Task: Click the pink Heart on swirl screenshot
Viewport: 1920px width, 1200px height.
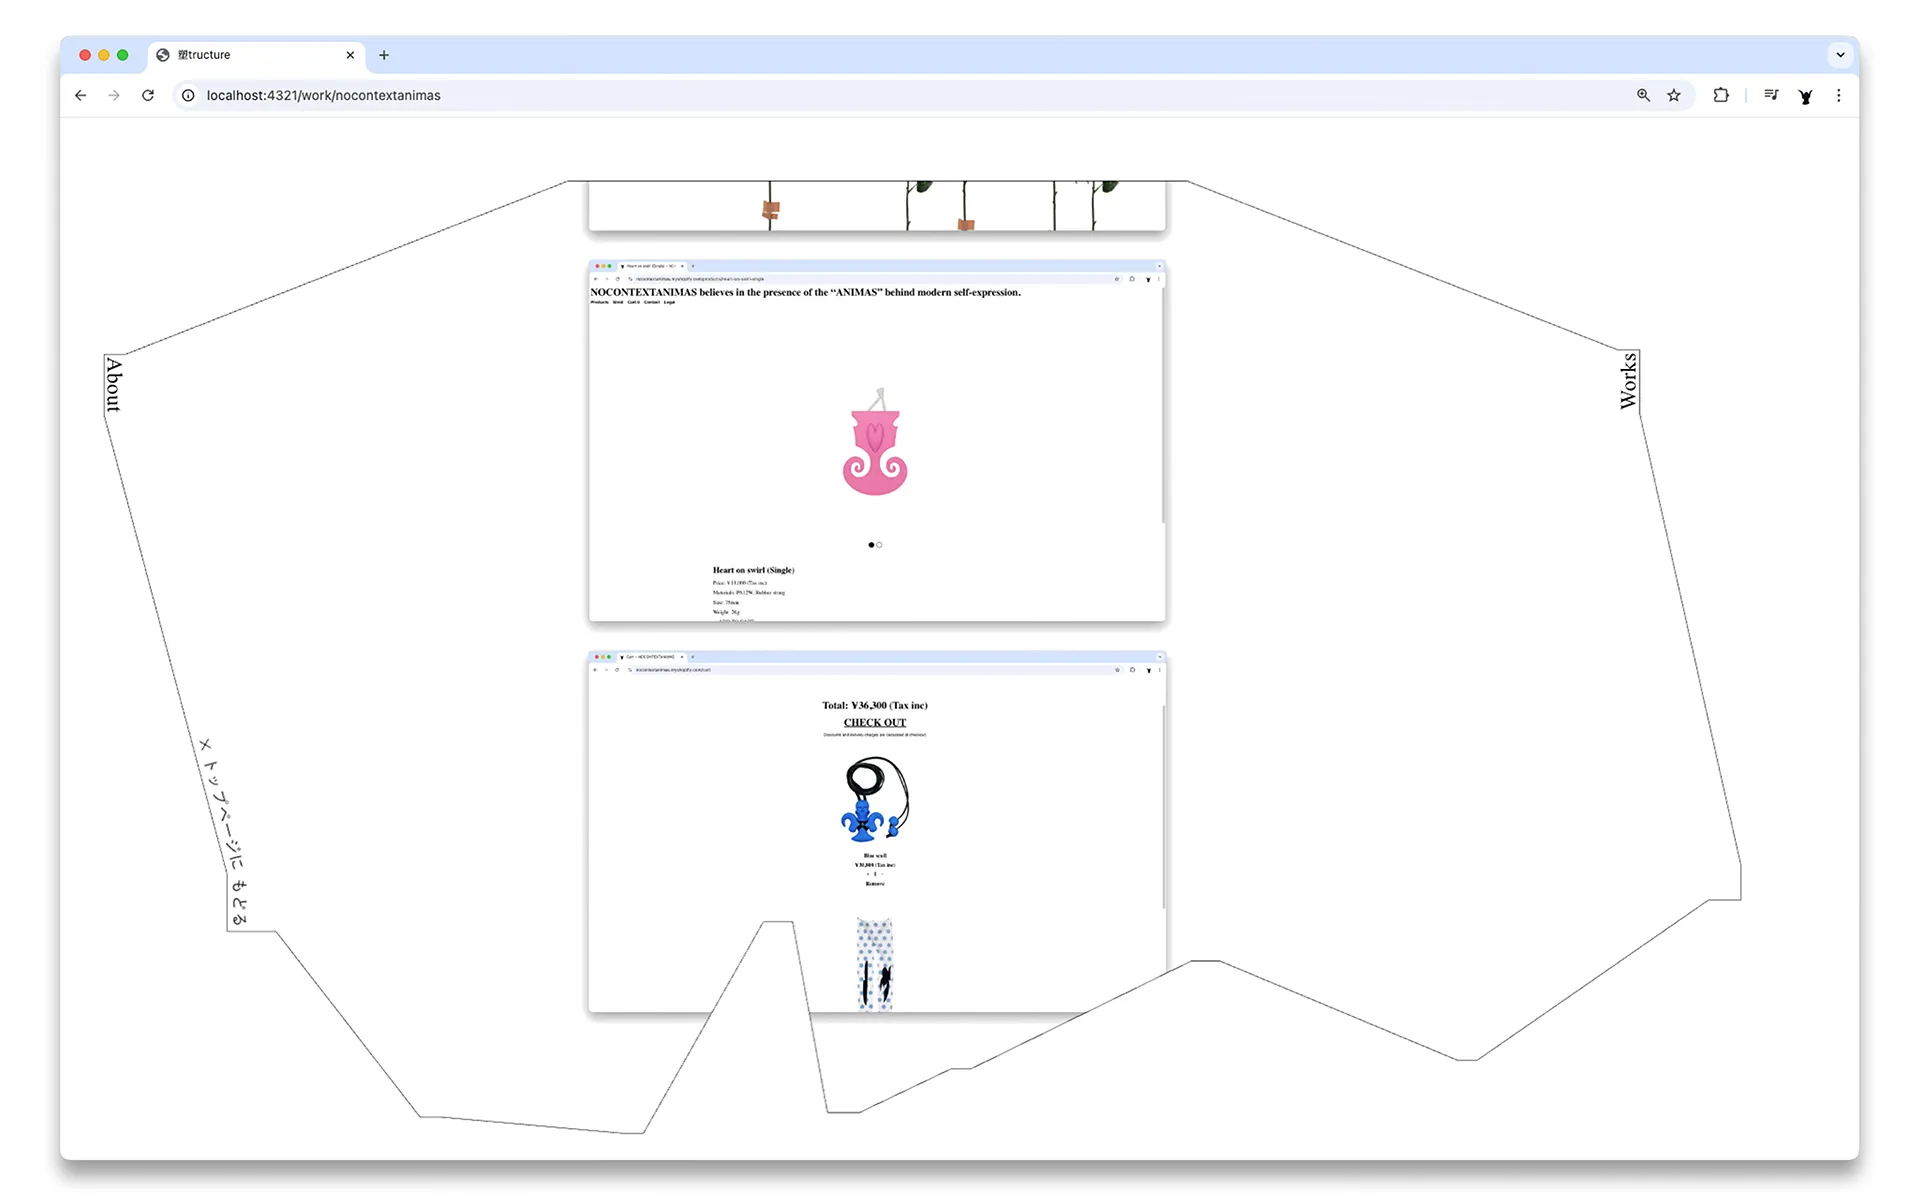Action: click(876, 442)
